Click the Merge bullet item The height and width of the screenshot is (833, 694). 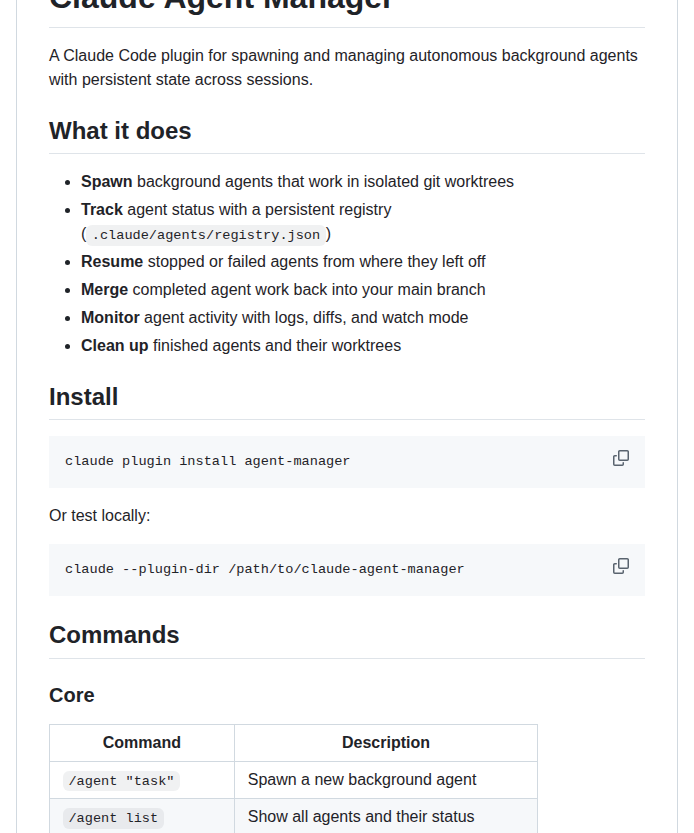tap(283, 290)
